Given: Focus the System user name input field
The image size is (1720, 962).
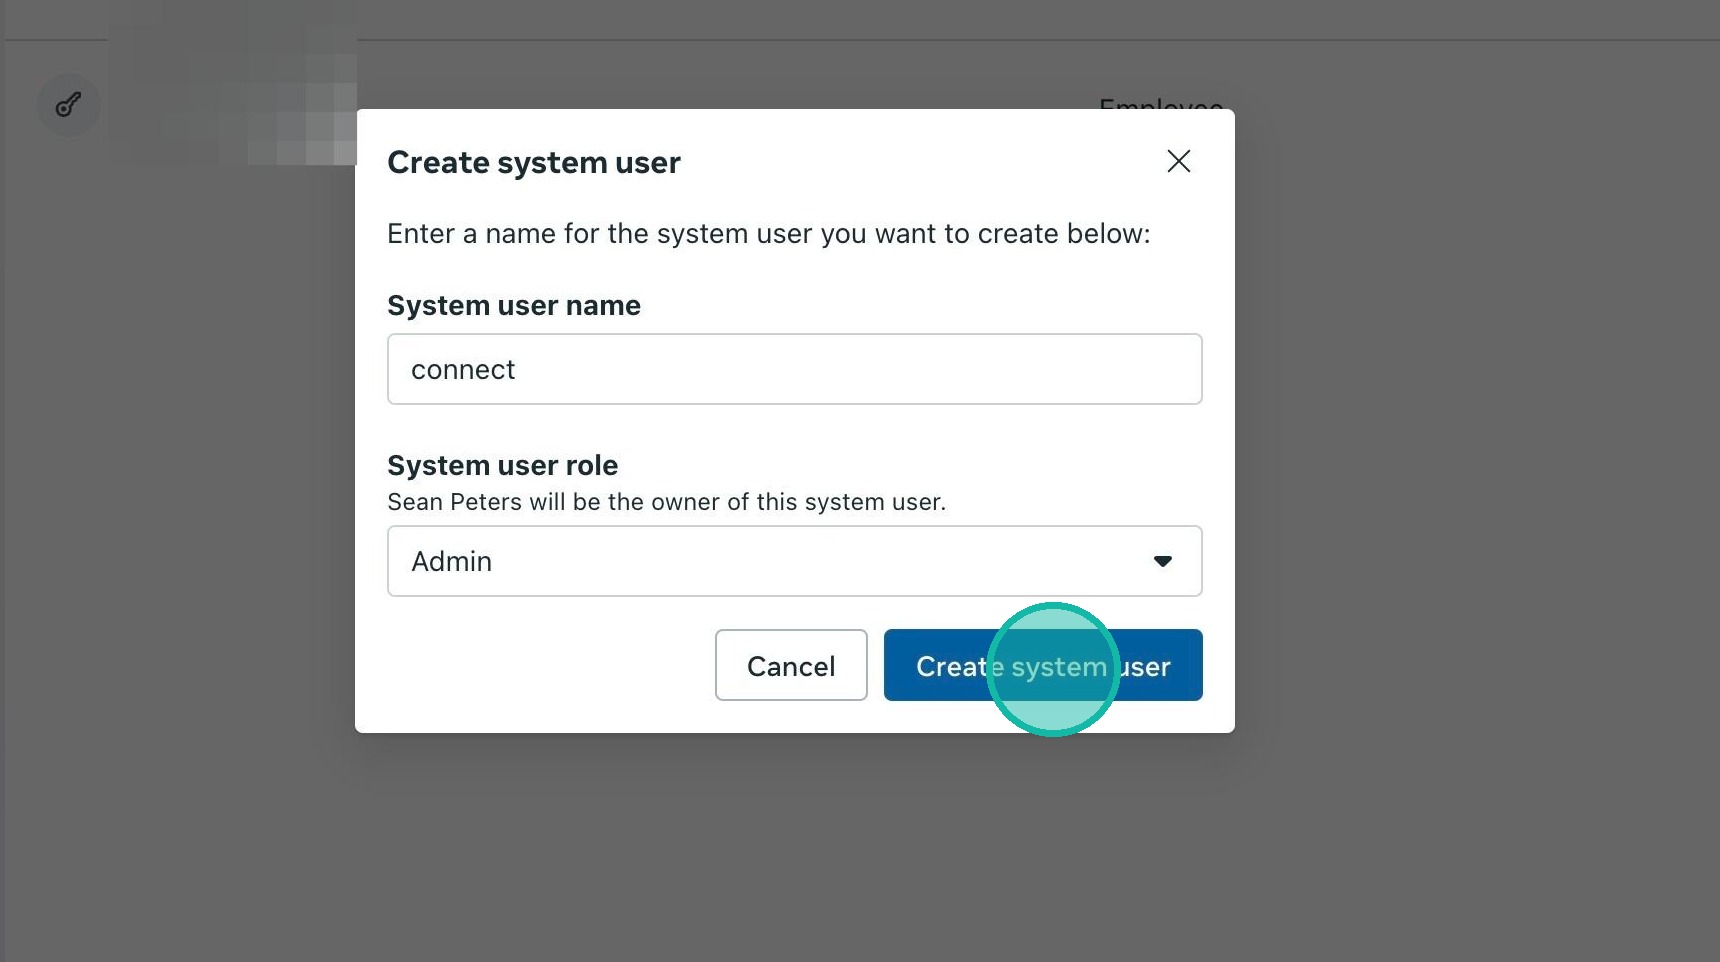Looking at the screenshot, I should (x=794, y=369).
